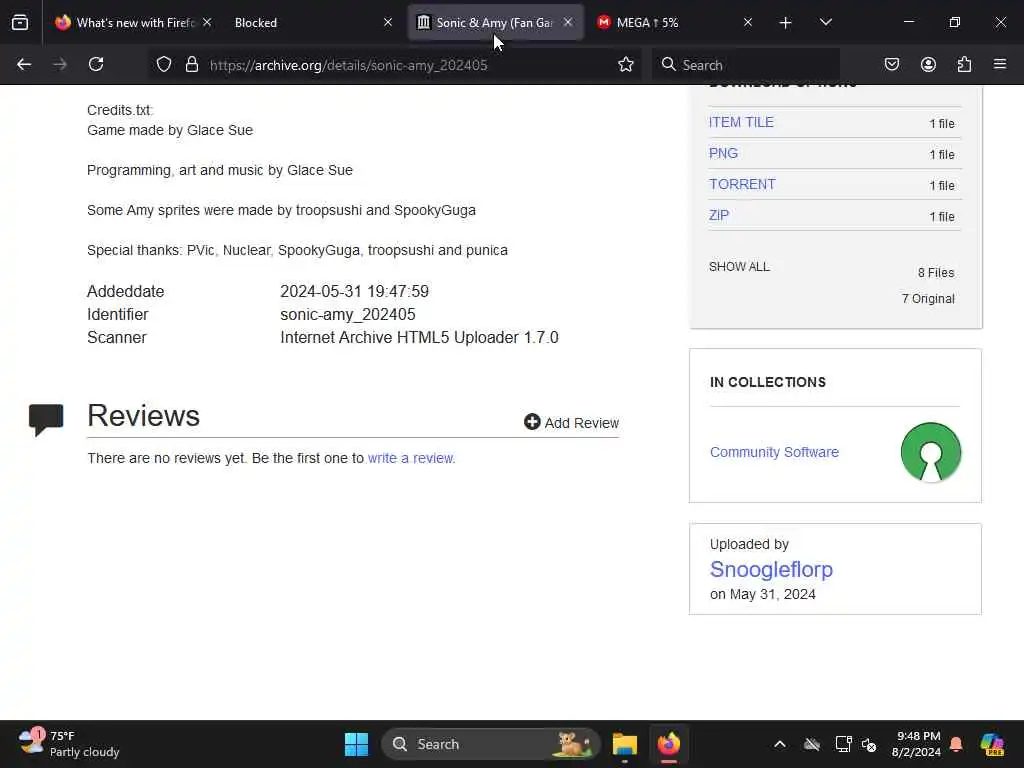Open File Explorer from the taskbar
Screen dimensions: 1024x768
[x=625, y=744]
